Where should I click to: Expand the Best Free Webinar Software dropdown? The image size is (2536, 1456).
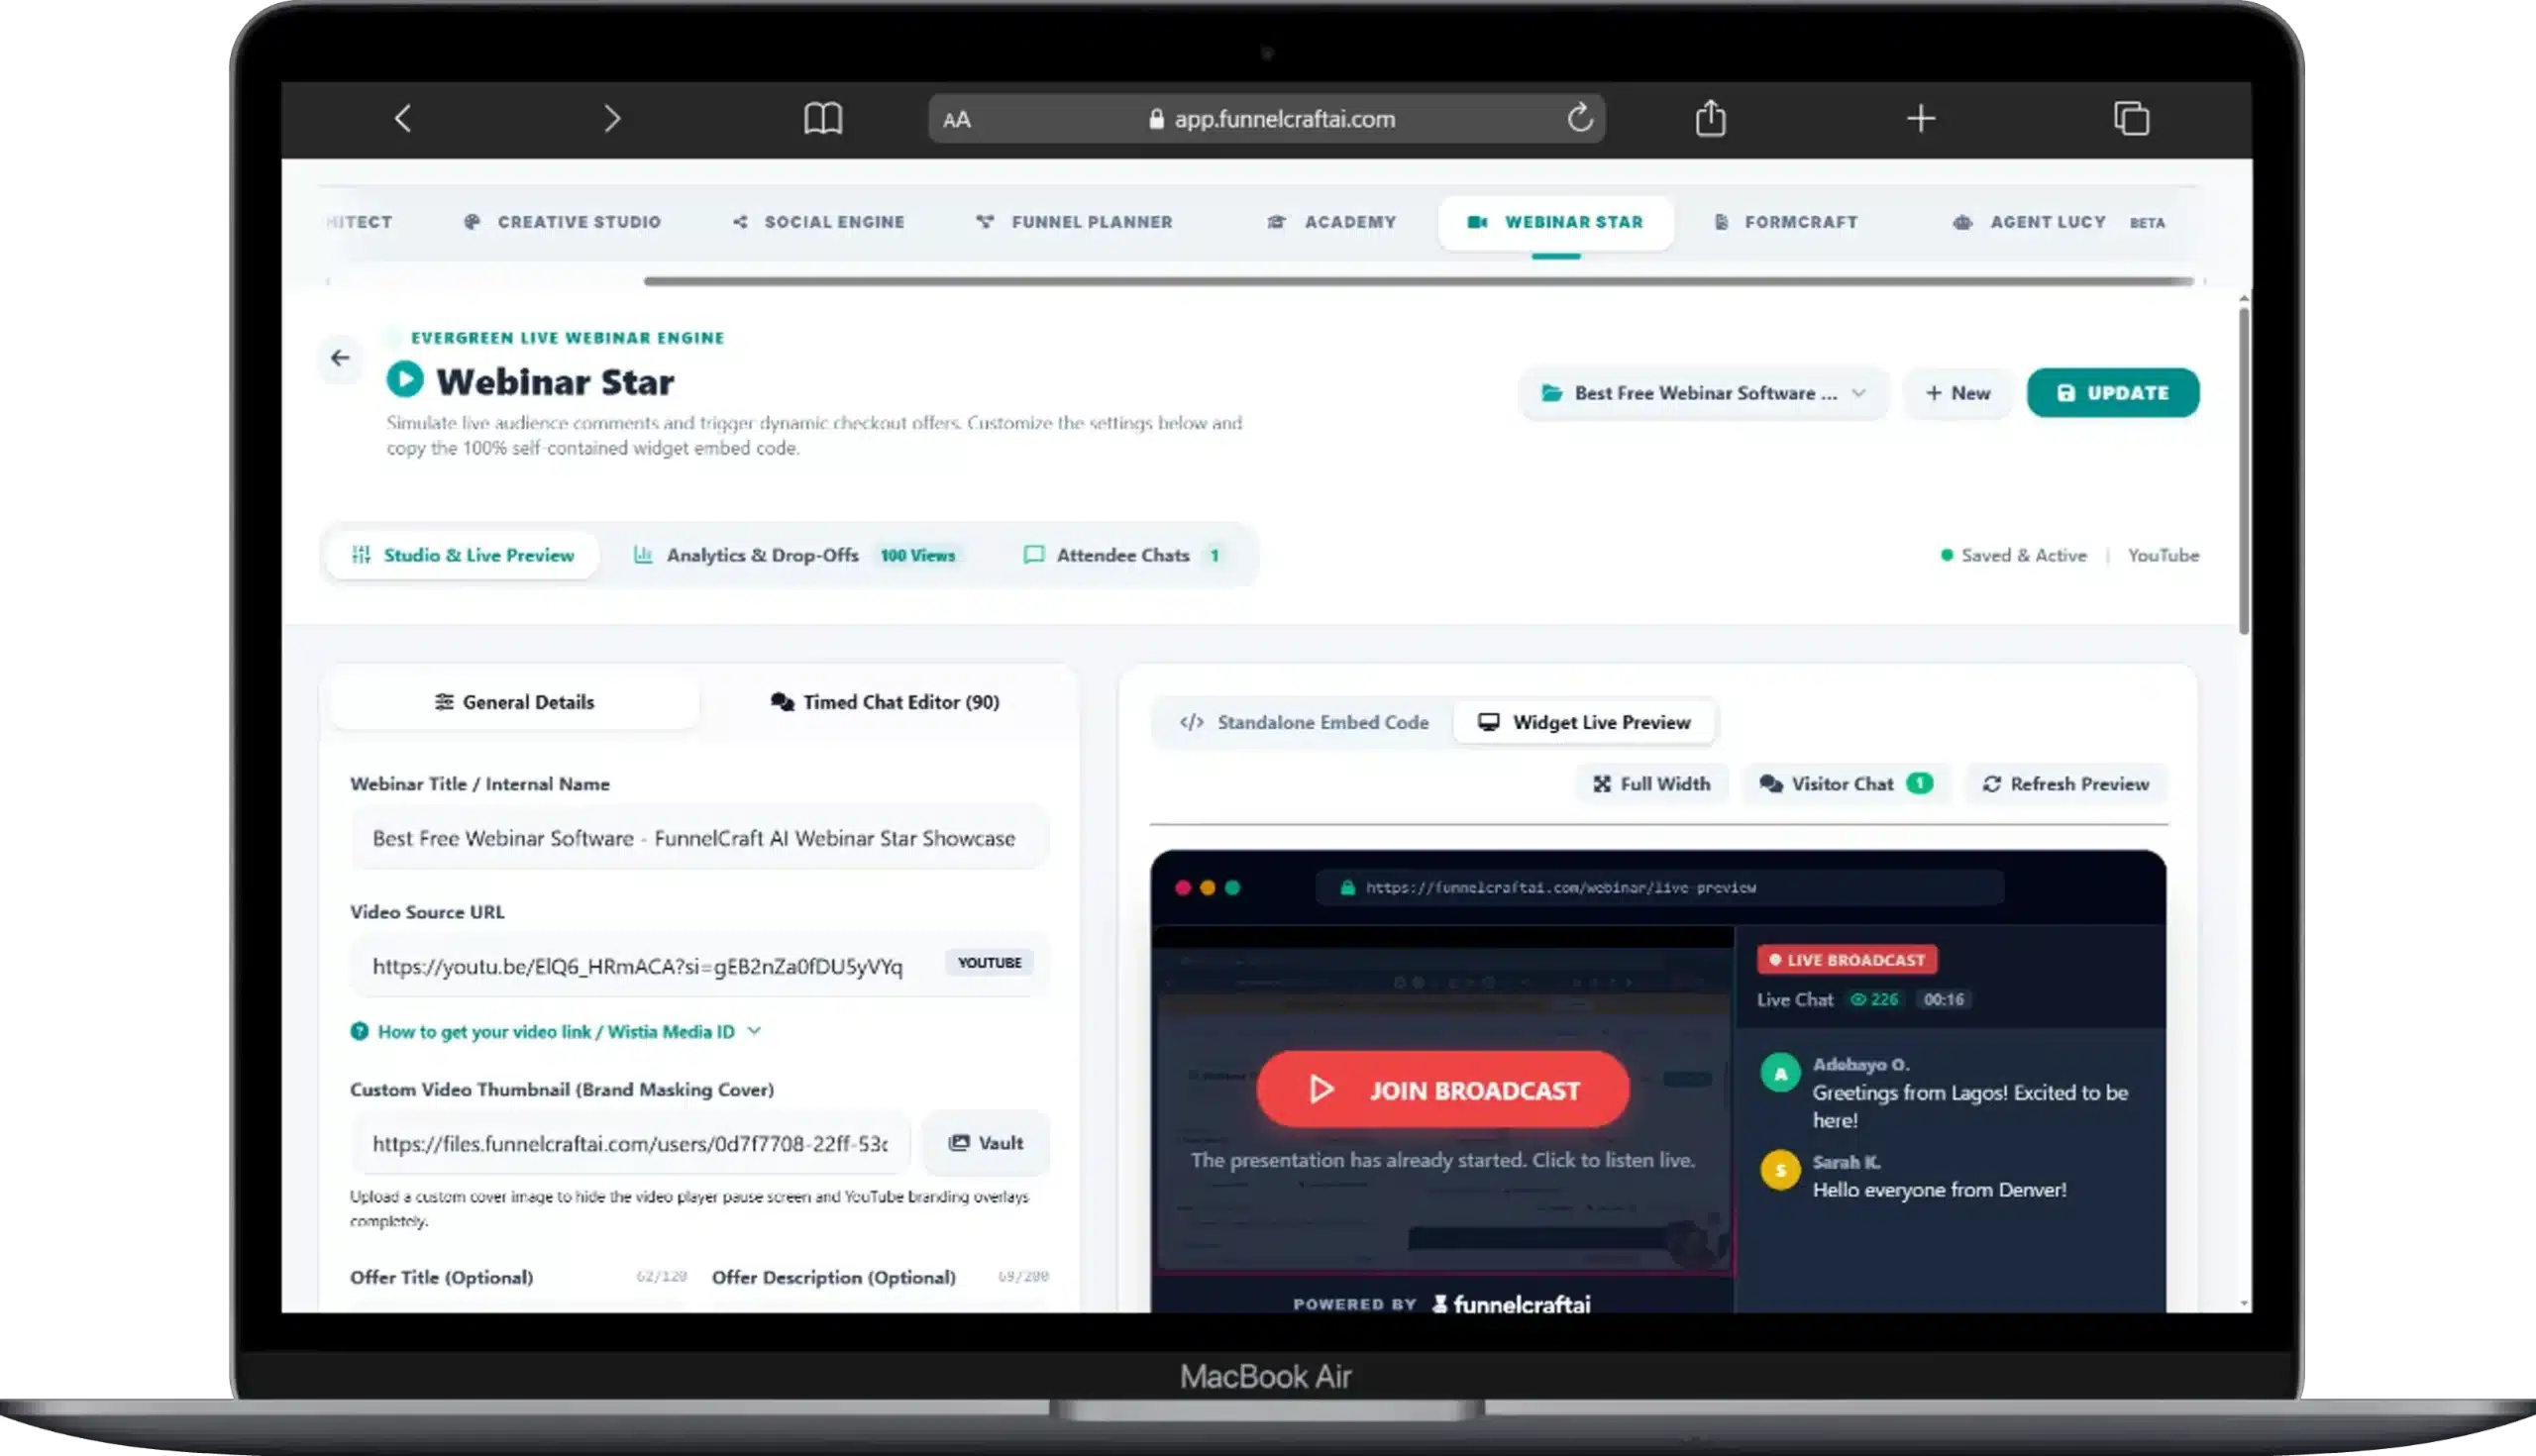coord(1704,393)
